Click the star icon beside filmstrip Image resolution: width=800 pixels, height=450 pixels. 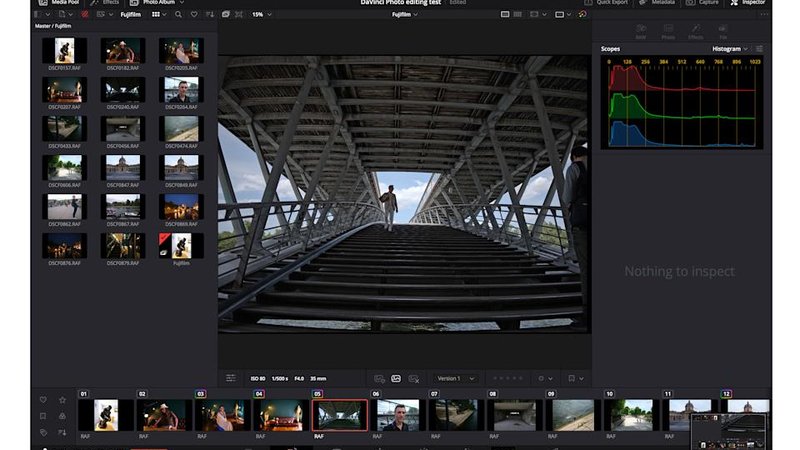pyautogui.click(x=62, y=400)
